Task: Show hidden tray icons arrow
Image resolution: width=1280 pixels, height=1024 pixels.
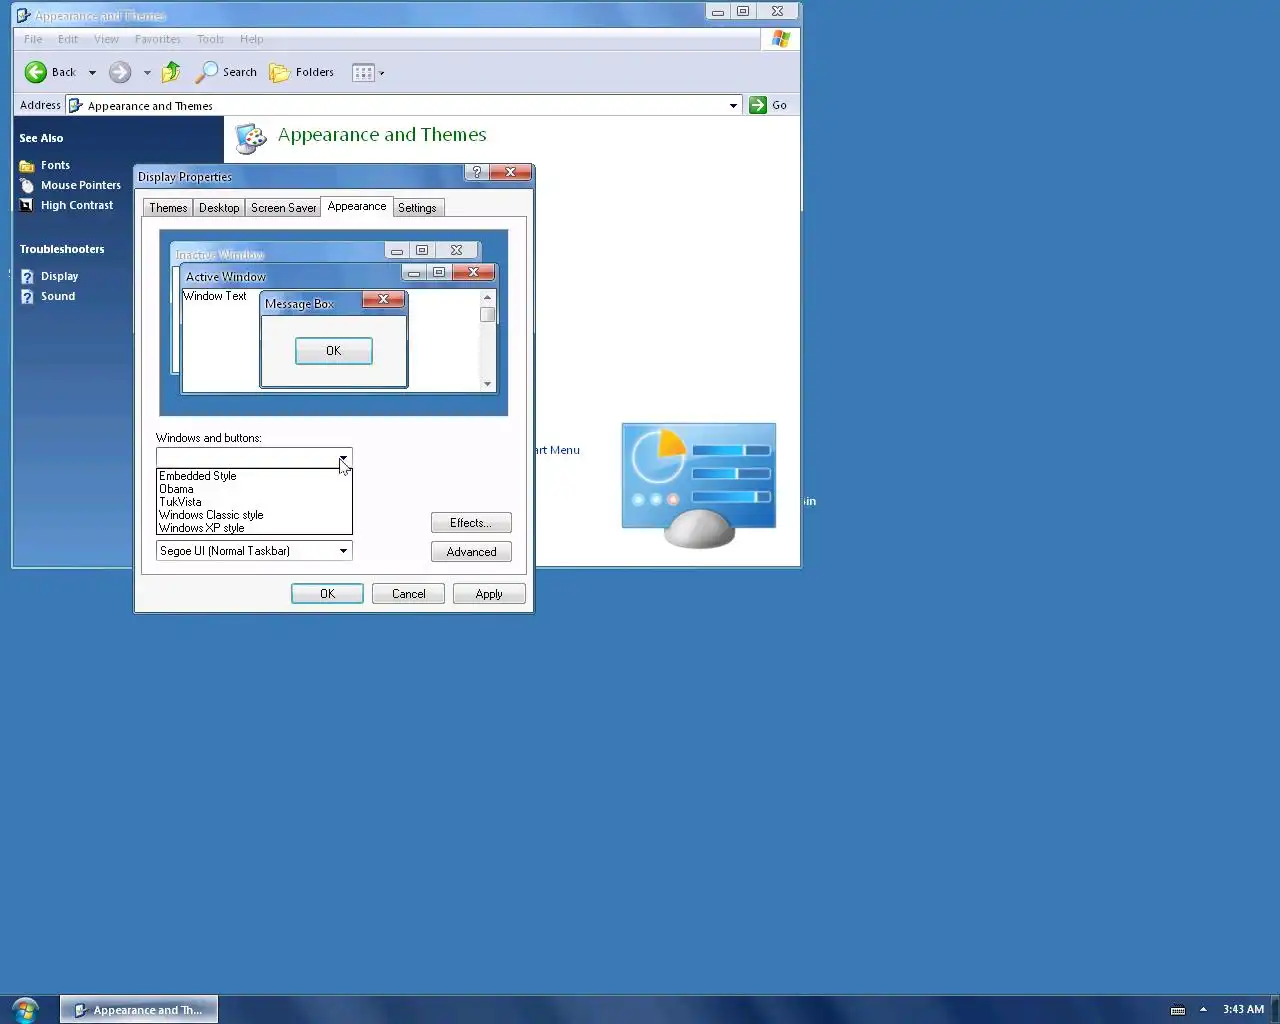Action: tap(1203, 1010)
